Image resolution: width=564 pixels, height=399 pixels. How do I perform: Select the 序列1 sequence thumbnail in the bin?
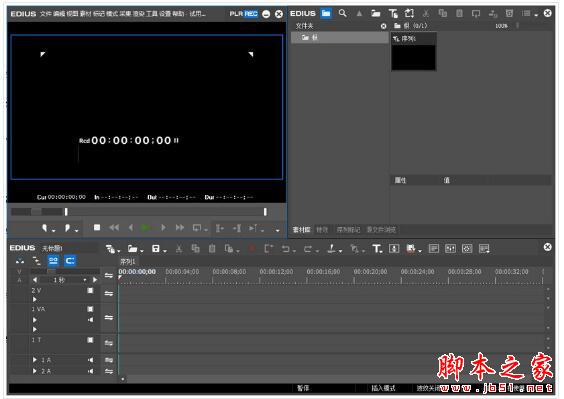click(x=414, y=51)
